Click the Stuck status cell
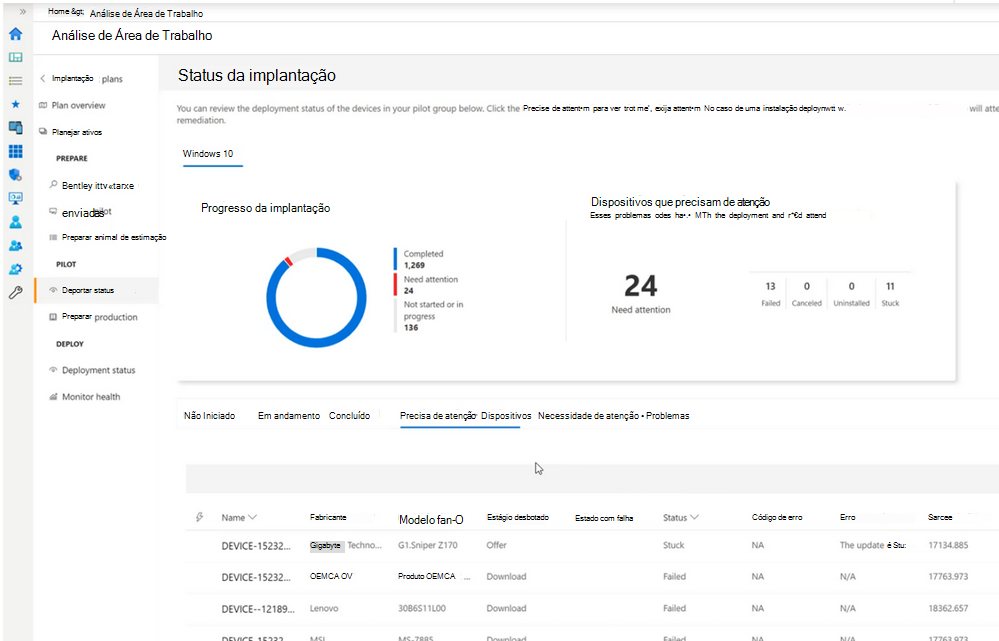Viewport: 999px width, 641px height. tap(673, 545)
